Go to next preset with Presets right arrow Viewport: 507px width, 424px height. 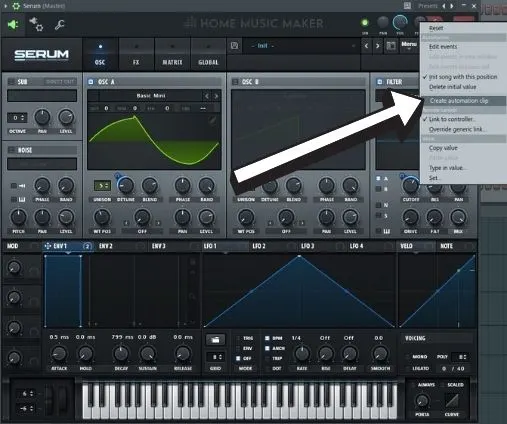coord(452,6)
